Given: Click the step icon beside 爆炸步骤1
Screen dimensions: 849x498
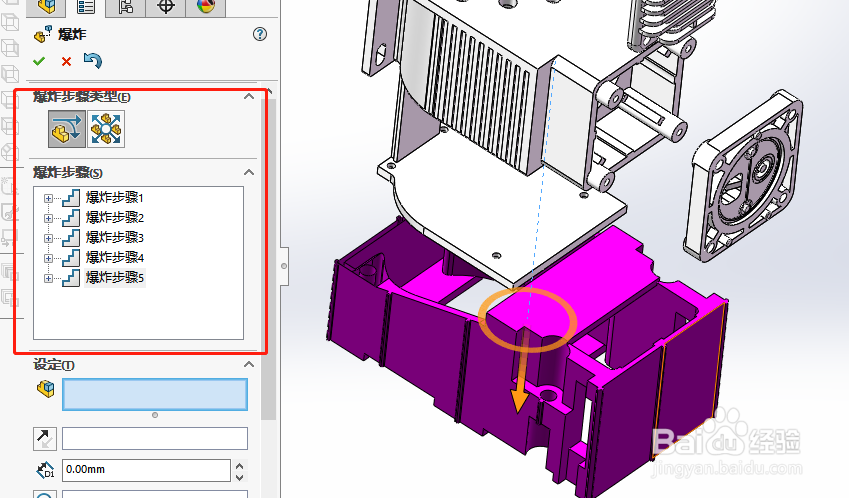Looking at the screenshot, I should 71,198.
